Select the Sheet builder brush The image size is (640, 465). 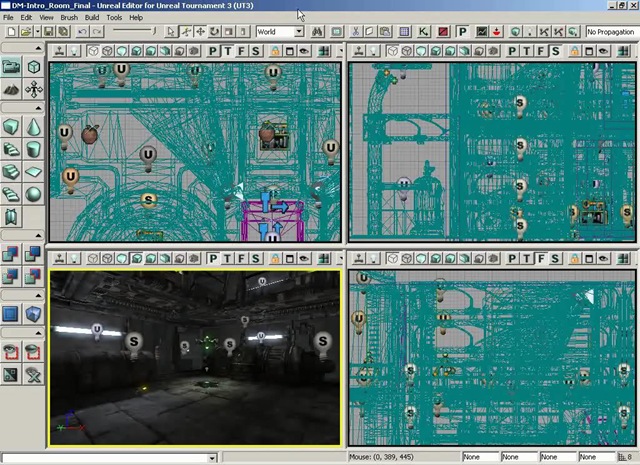point(34,171)
